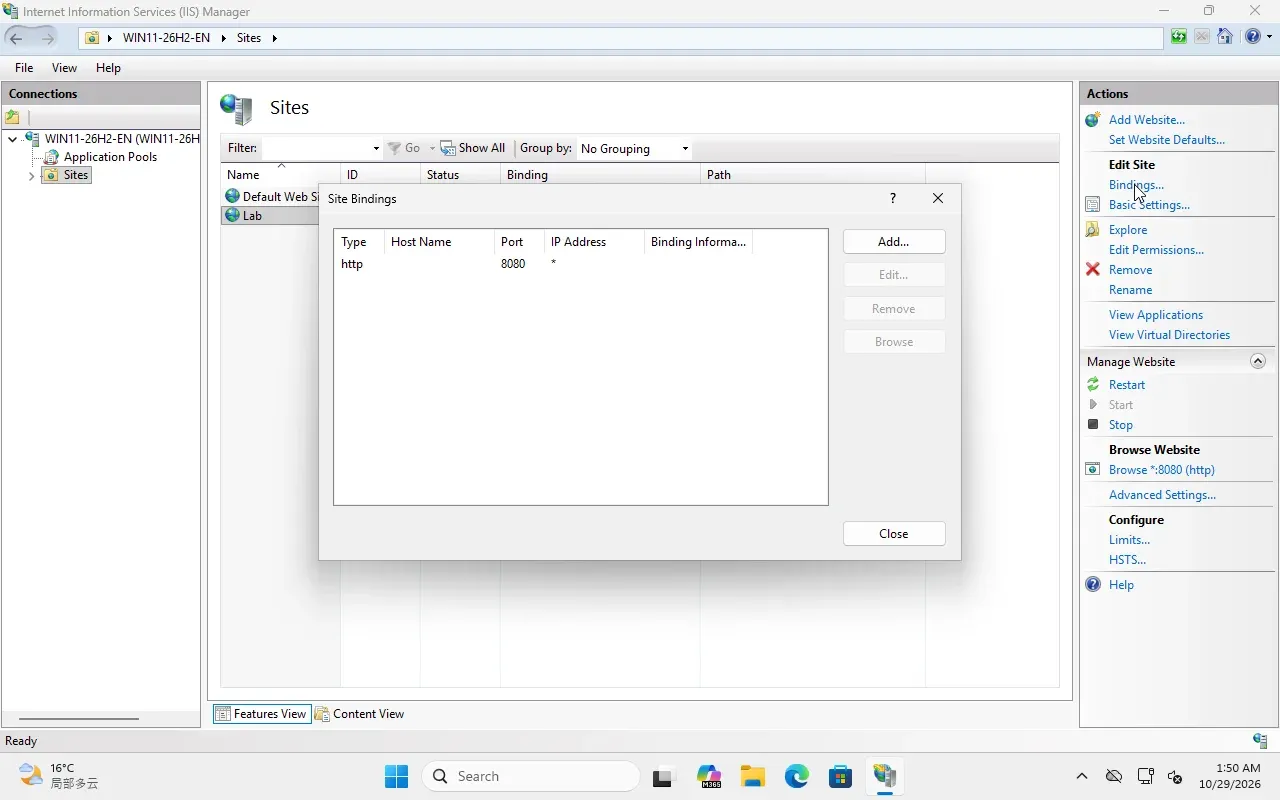The image size is (1280, 800).
Task: Click the Host Name column header
Action: click(x=439, y=242)
